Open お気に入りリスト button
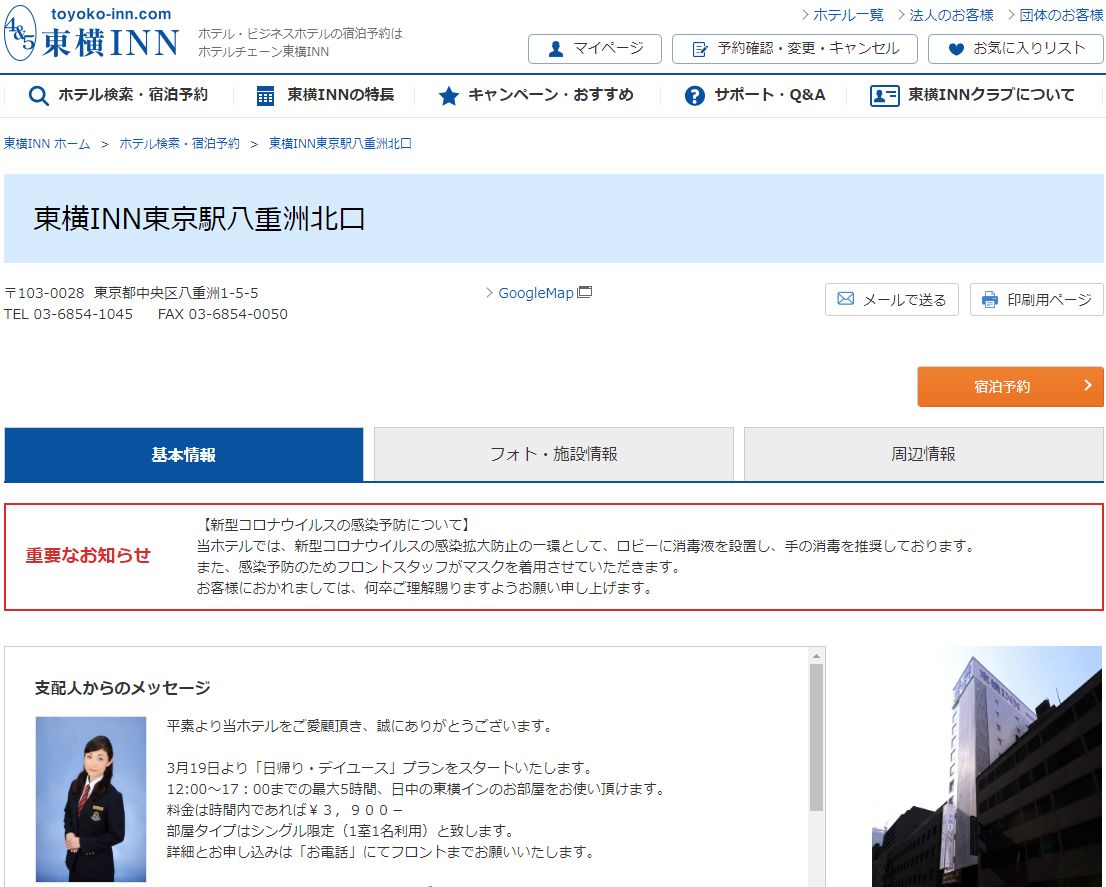This screenshot has width=1106, height=887. pyautogui.click(x=1016, y=49)
